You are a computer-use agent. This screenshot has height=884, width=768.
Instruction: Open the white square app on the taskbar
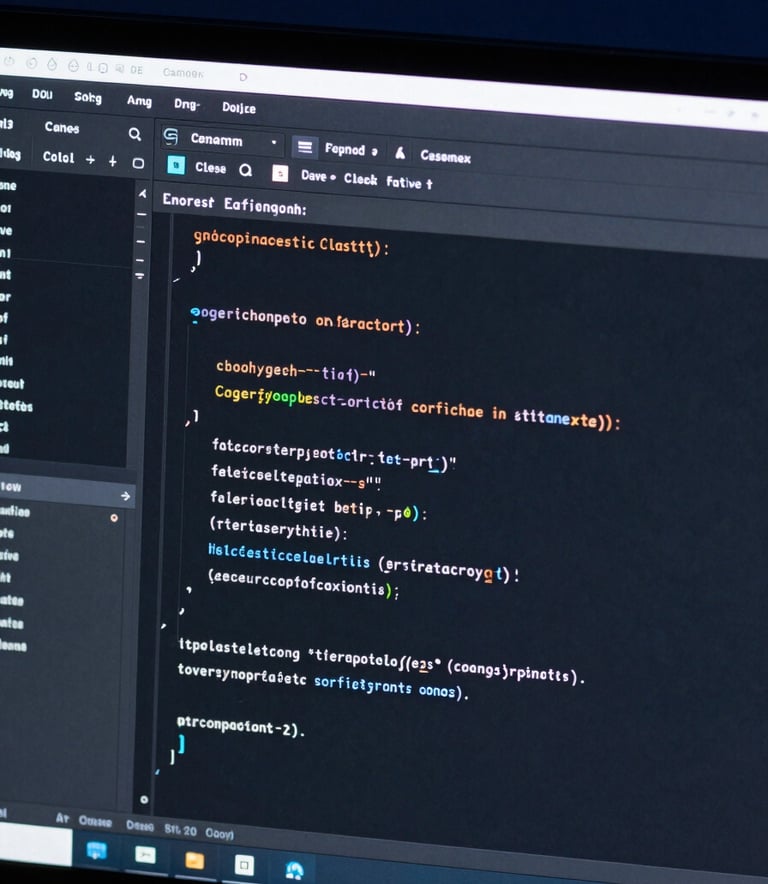point(244,865)
